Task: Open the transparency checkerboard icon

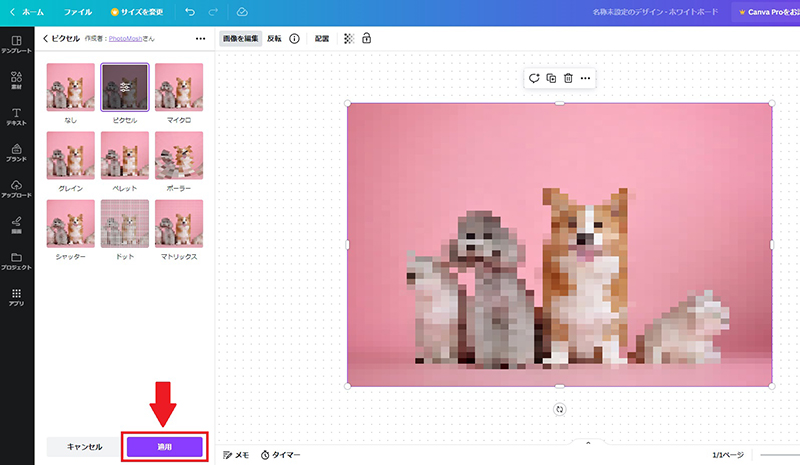Action: [349, 39]
